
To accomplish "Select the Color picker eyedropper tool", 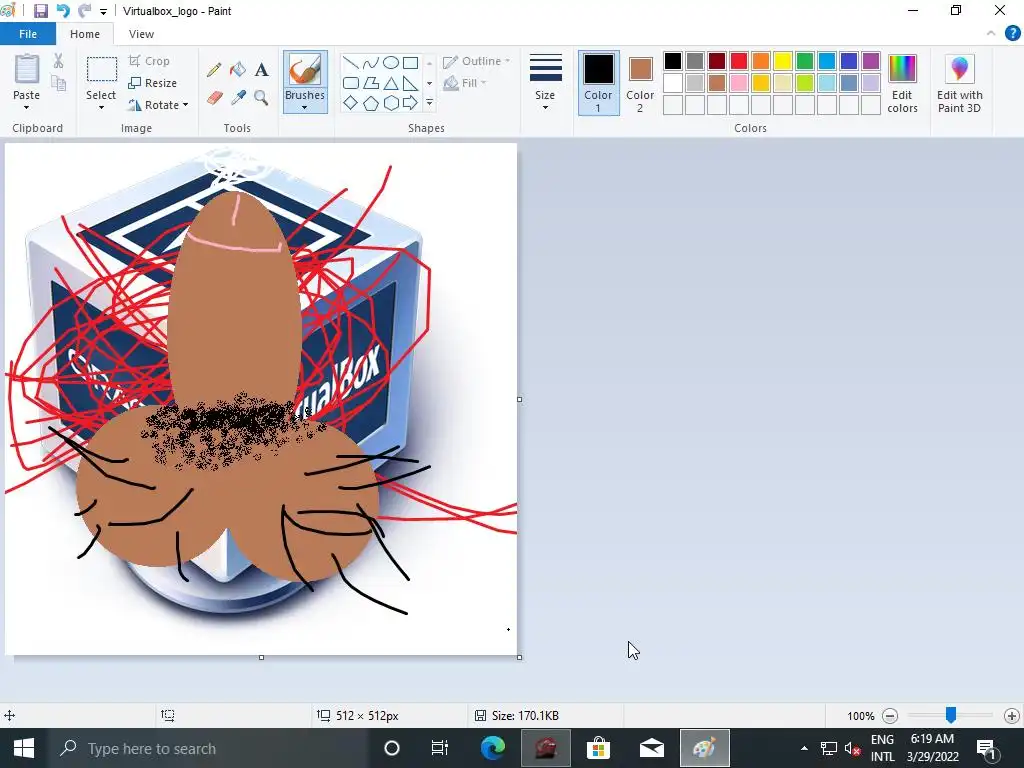I will point(238,98).
